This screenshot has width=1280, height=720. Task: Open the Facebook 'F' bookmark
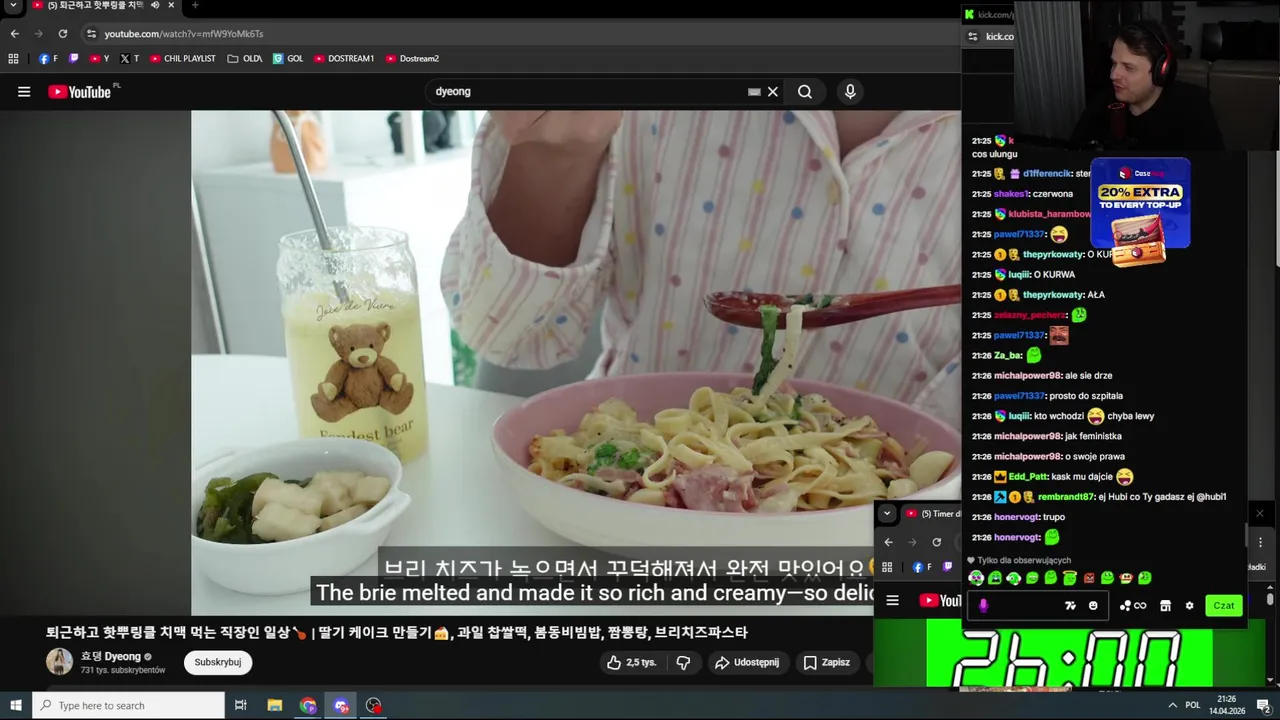(x=48, y=59)
